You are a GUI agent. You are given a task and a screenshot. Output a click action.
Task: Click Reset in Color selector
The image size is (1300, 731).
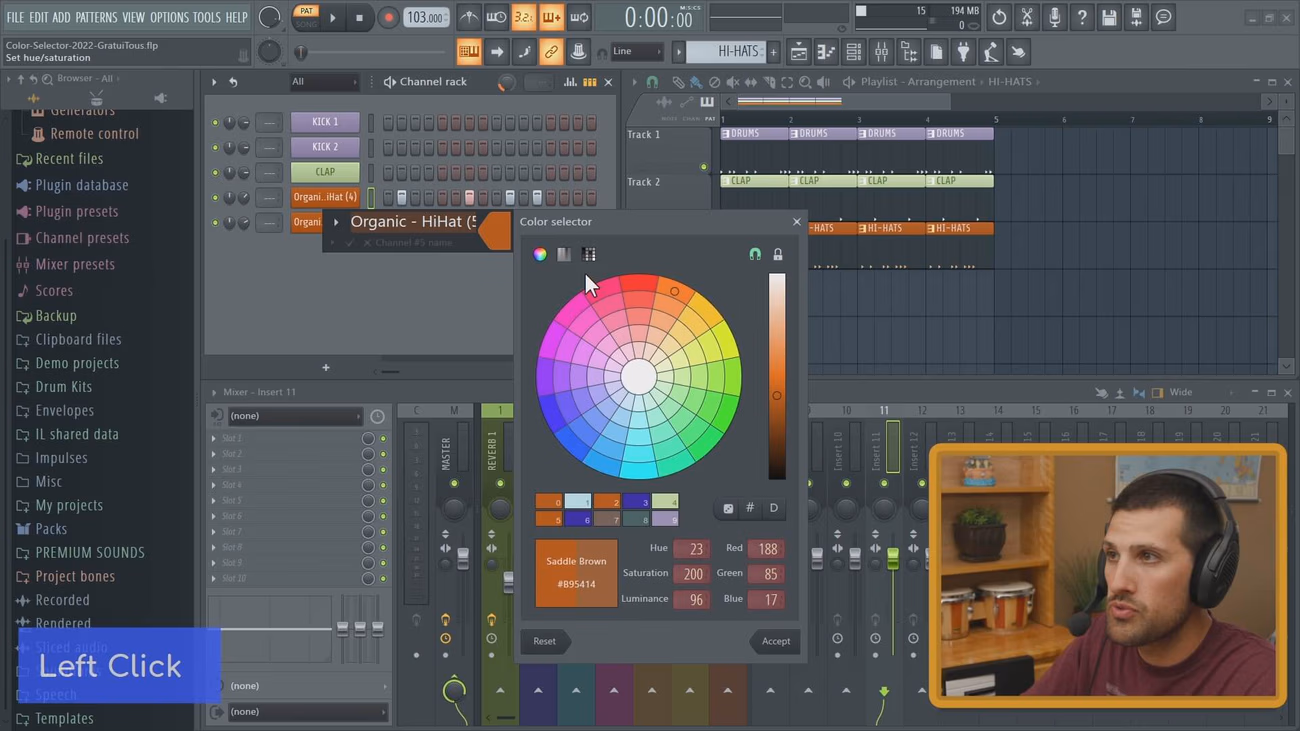pos(545,641)
